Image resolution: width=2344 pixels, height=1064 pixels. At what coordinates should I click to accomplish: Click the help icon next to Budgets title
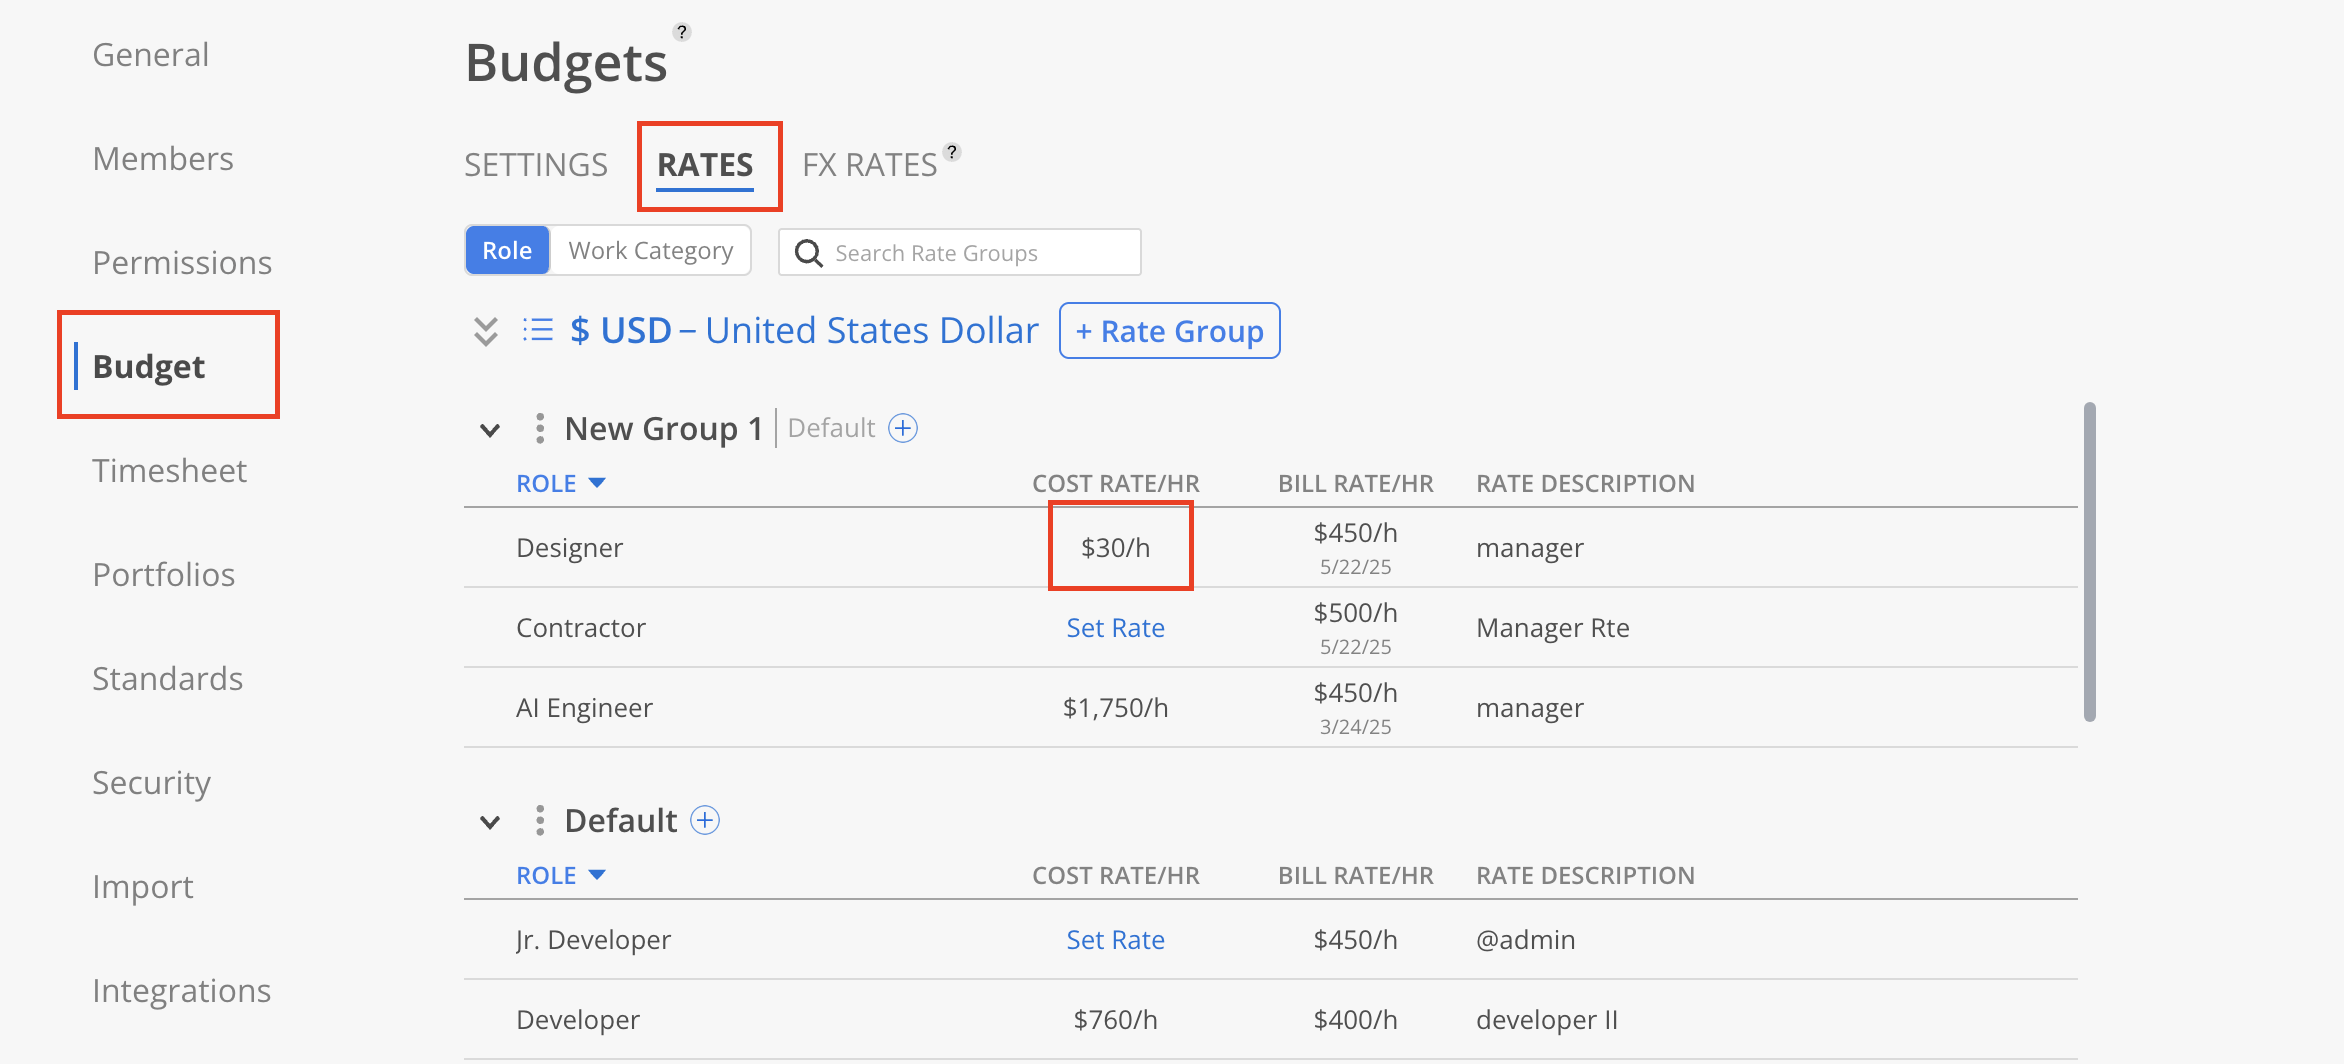tap(682, 32)
